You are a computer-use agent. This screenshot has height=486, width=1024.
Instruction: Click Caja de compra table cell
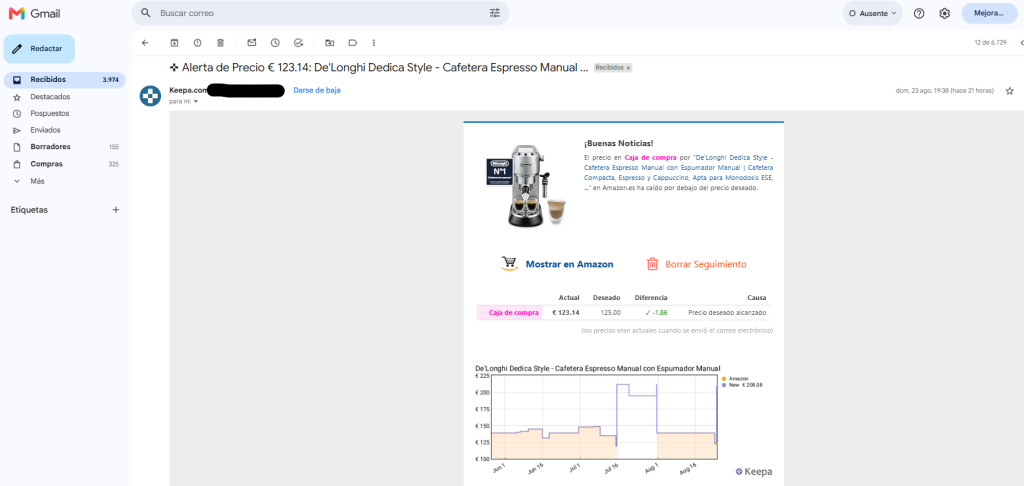(x=509, y=312)
